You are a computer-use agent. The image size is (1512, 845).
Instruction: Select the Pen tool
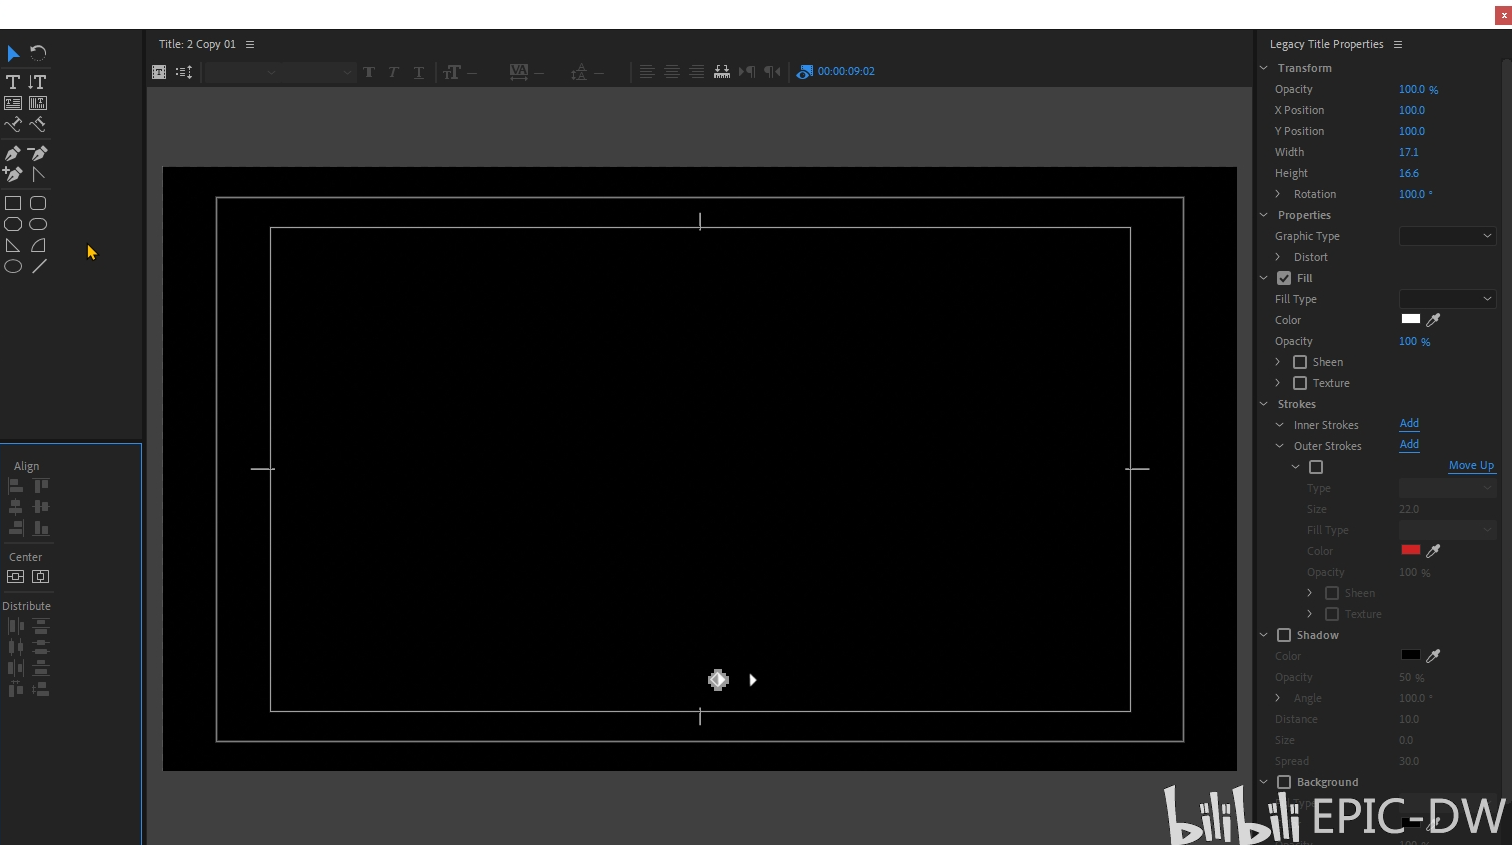pyautogui.click(x=13, y=153)
